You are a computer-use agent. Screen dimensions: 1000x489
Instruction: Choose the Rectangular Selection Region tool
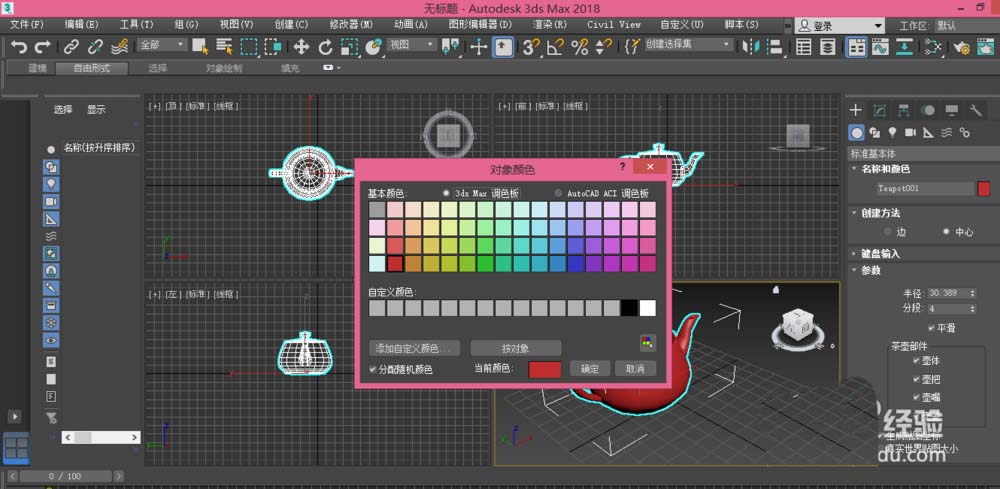point(248,47)
